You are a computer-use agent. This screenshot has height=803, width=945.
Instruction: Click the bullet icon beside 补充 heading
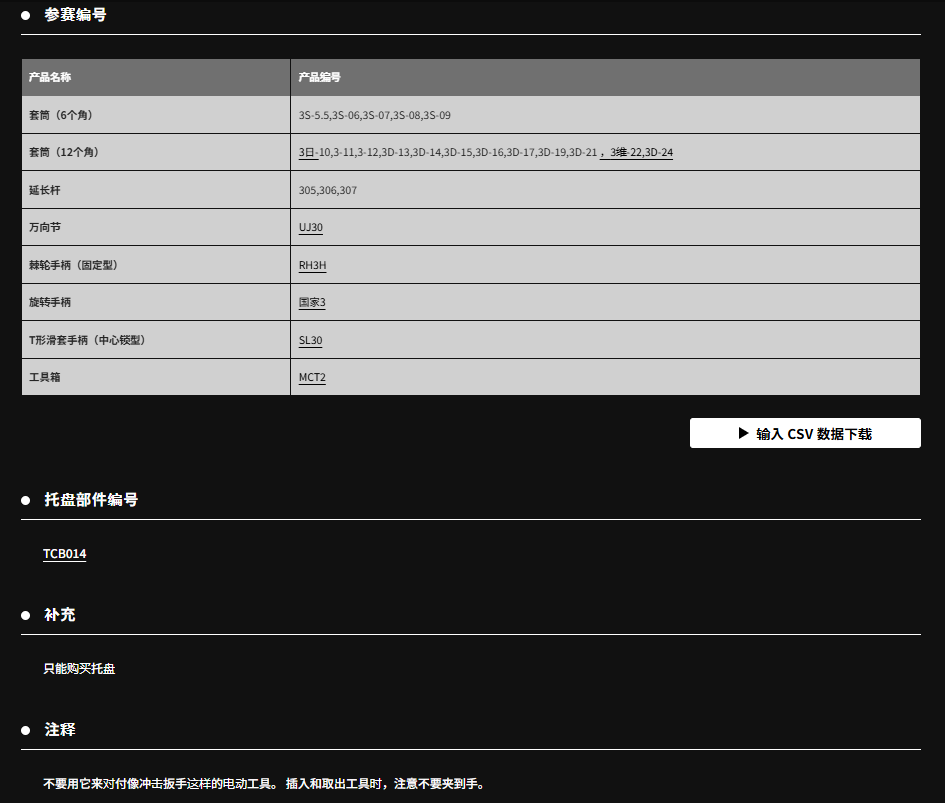point(26,615)
